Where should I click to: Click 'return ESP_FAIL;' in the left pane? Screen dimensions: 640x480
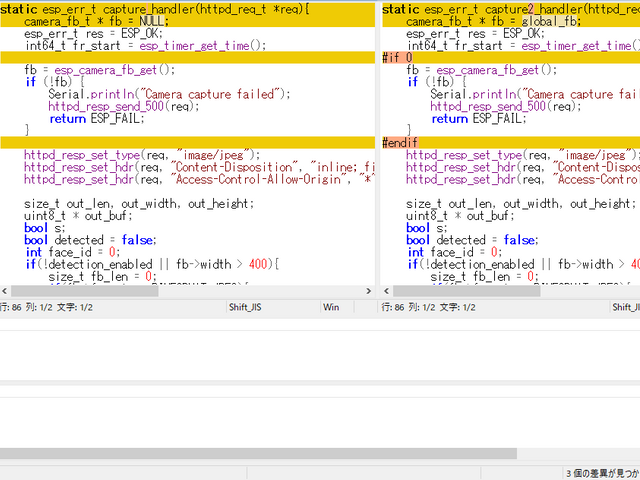point(96,118)
